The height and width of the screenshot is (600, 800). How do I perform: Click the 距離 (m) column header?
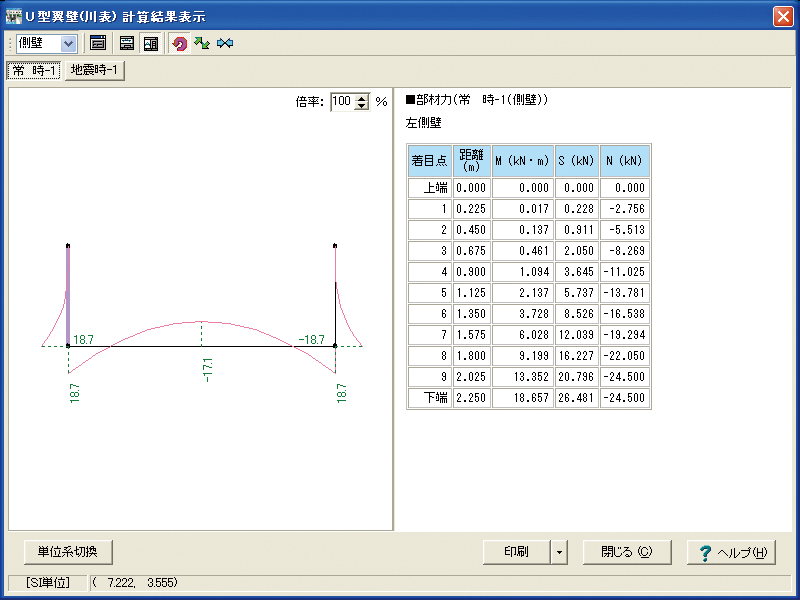[x=472, y=161]
